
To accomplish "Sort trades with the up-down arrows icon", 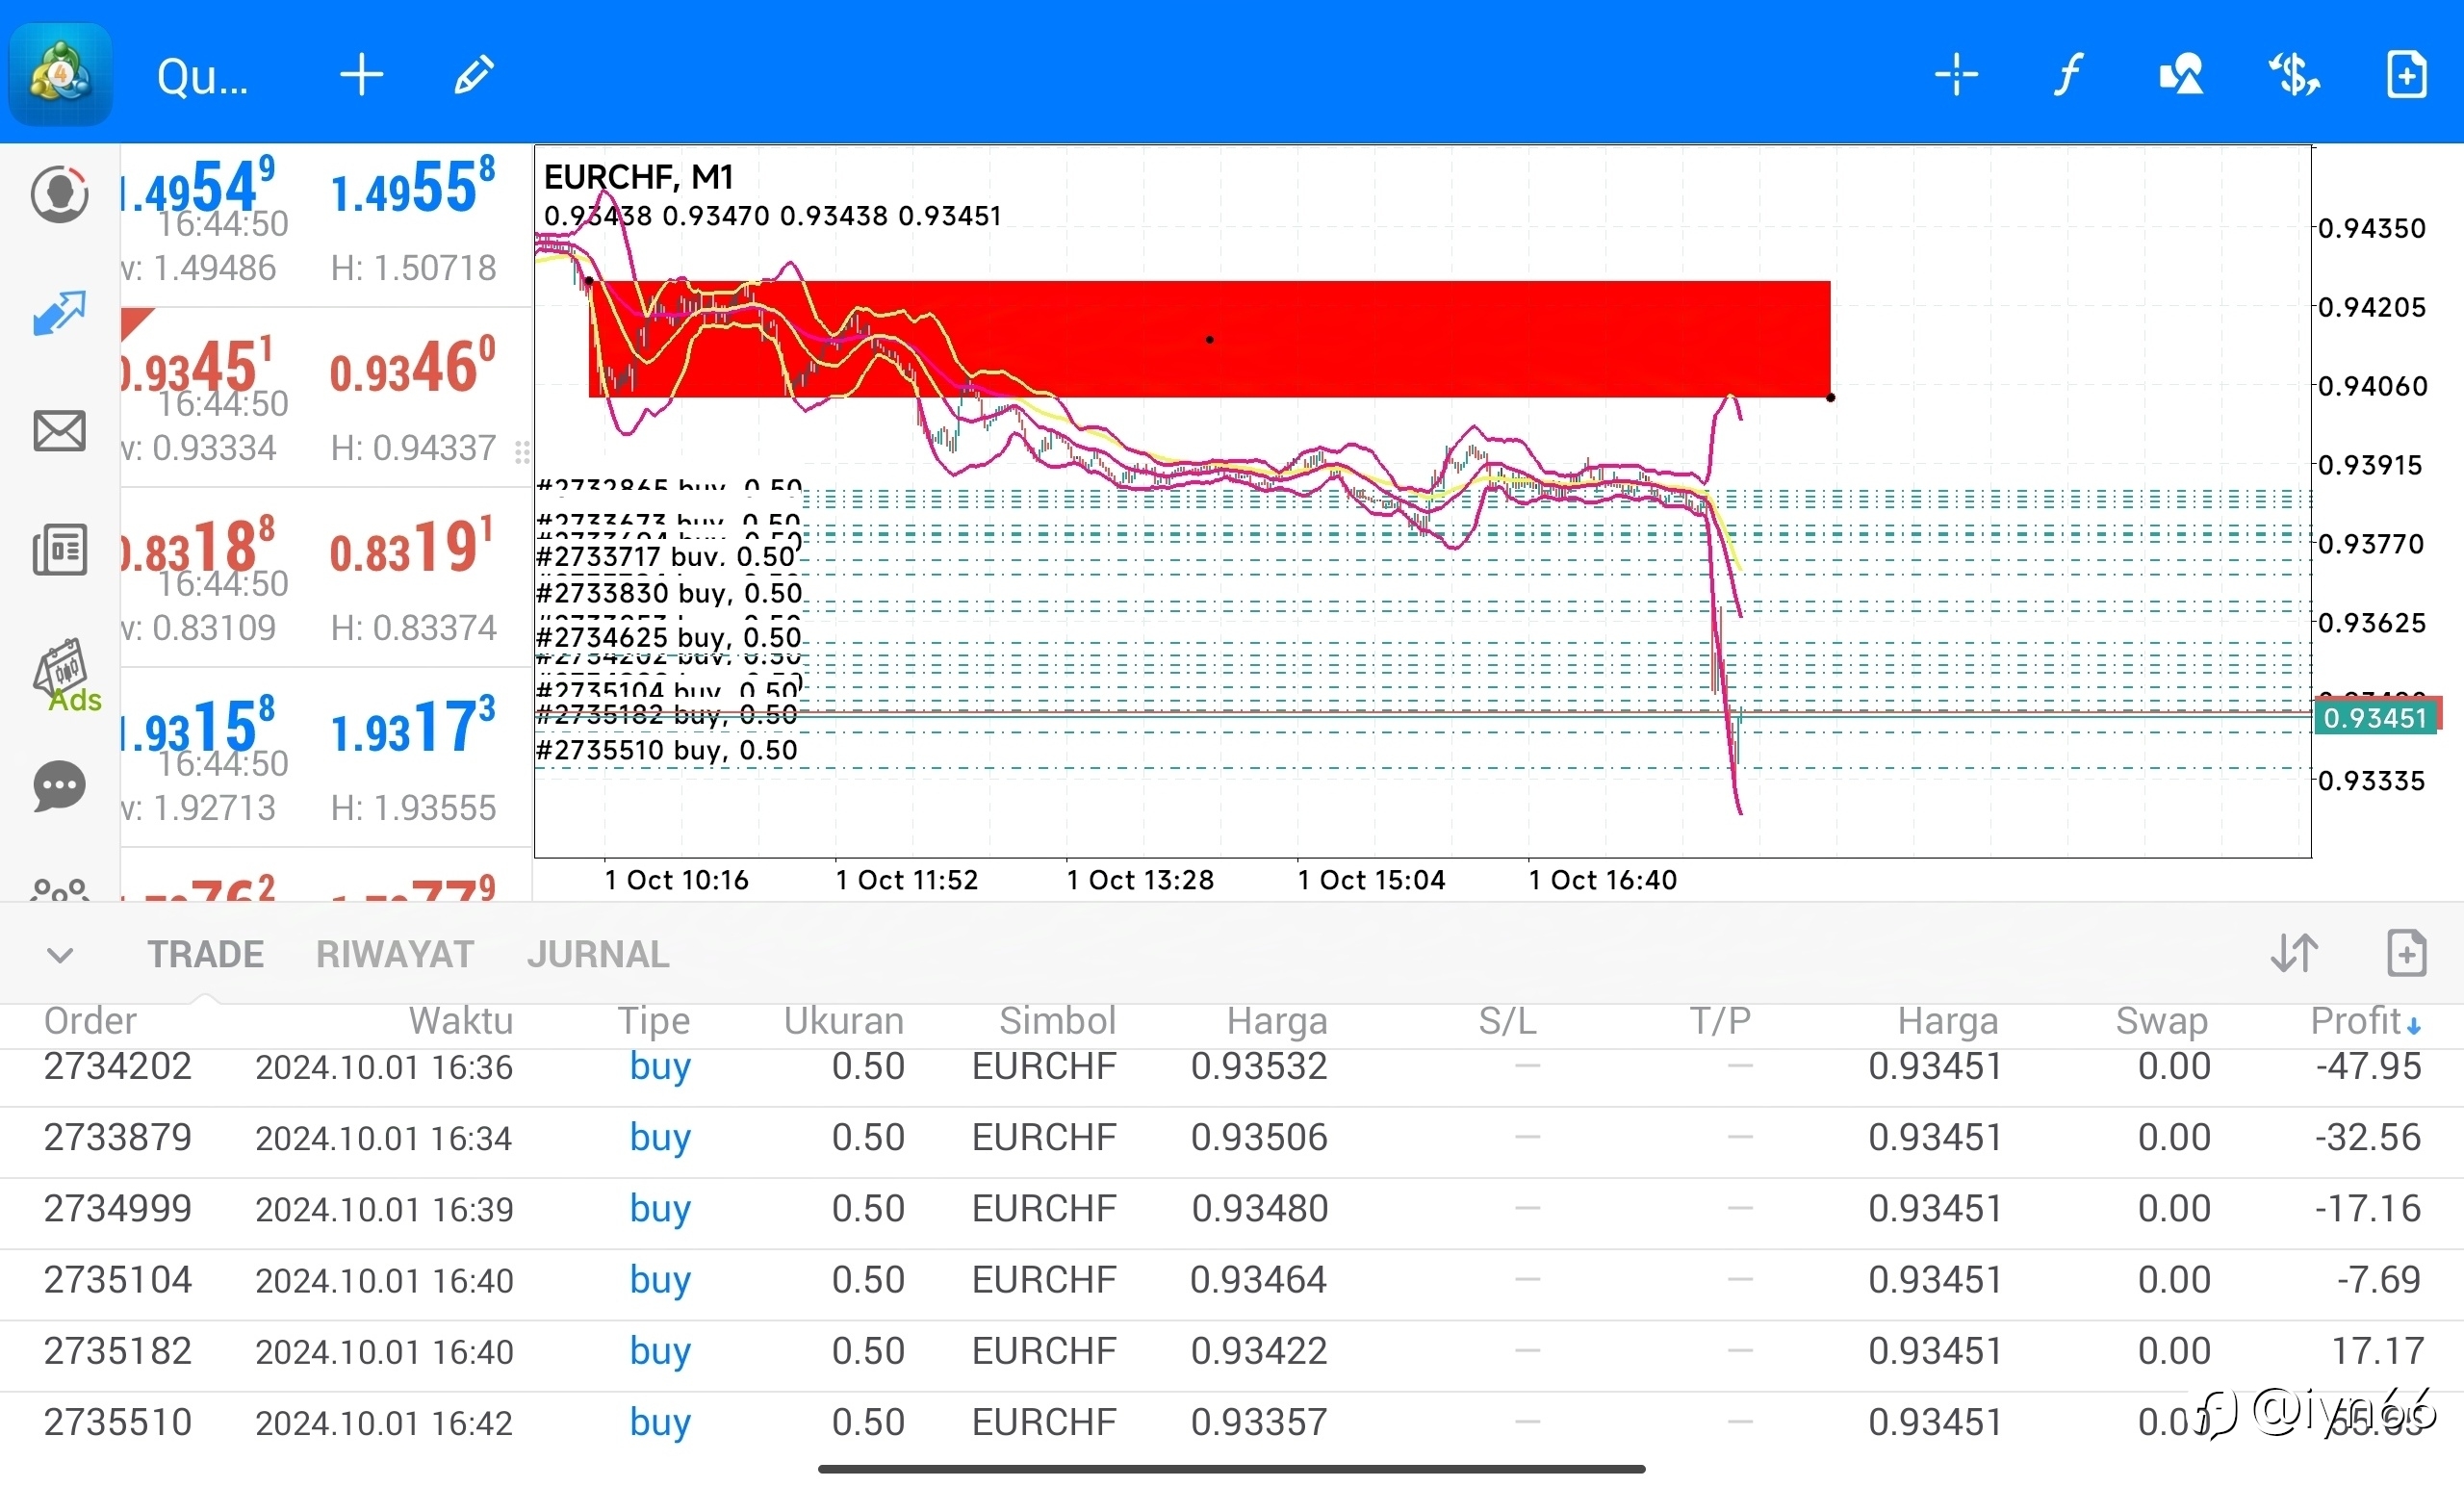I will coord(2294,952).
